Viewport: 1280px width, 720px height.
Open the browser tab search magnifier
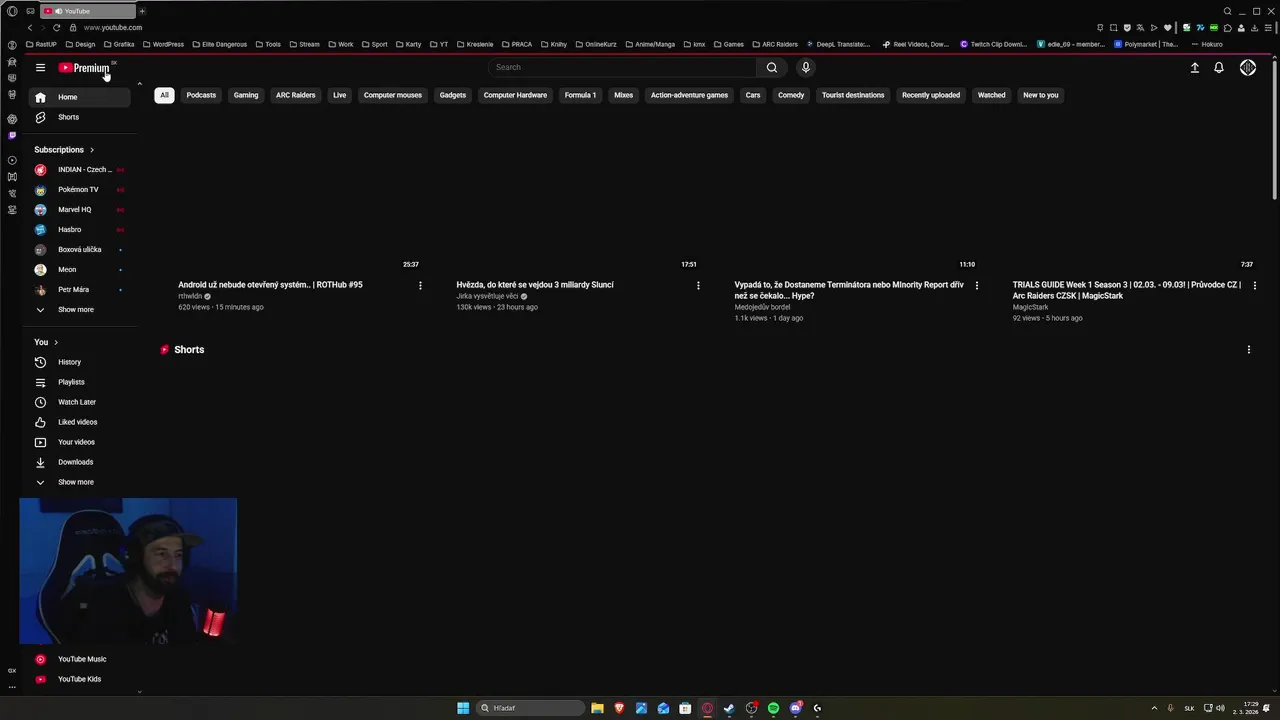(1227, 11)
